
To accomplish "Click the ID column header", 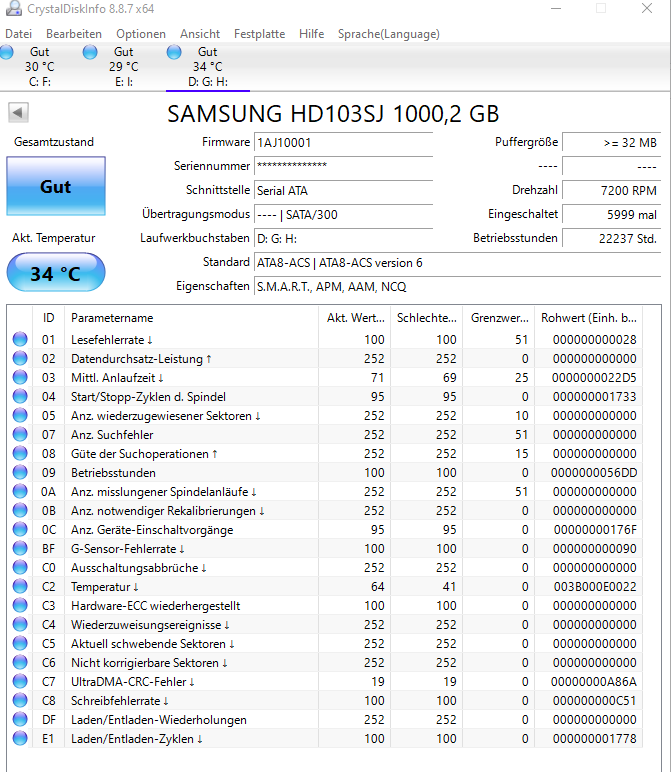I will [x=48, y=318].
